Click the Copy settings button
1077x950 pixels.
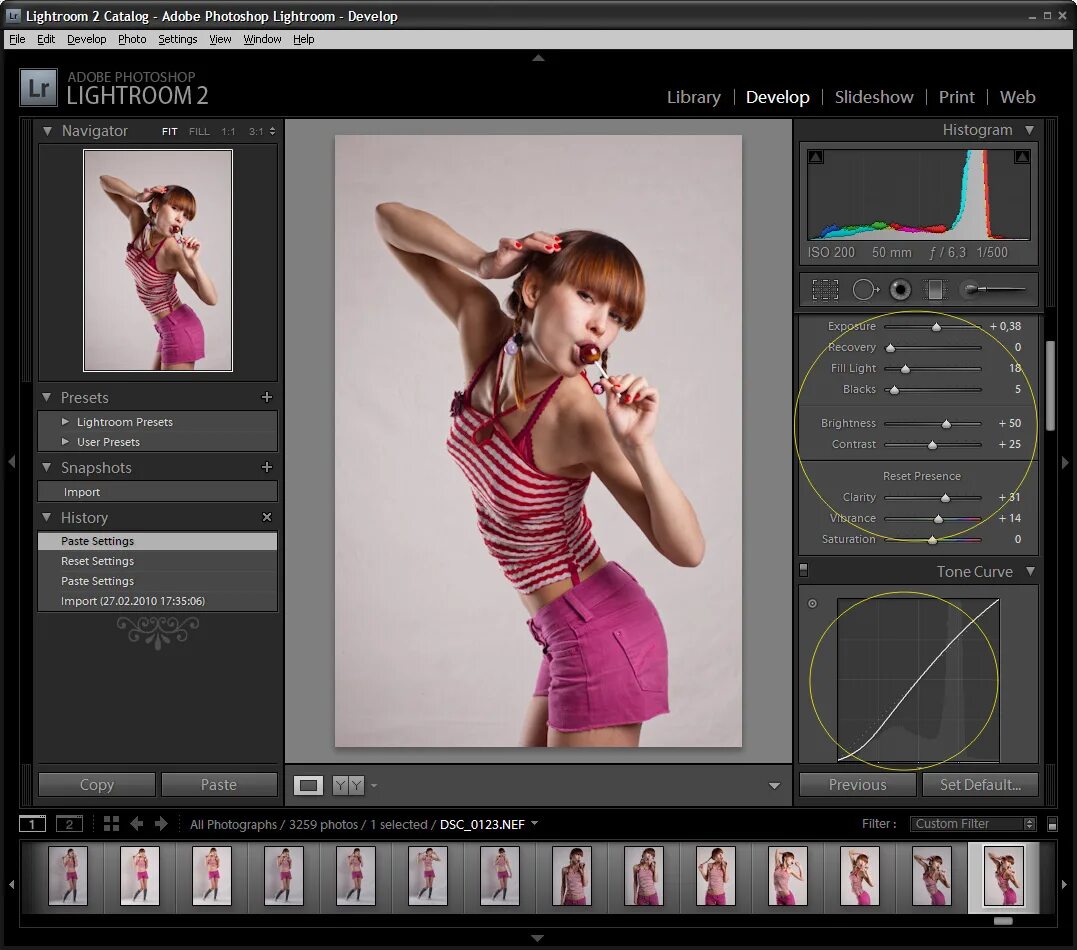(97, 785)
